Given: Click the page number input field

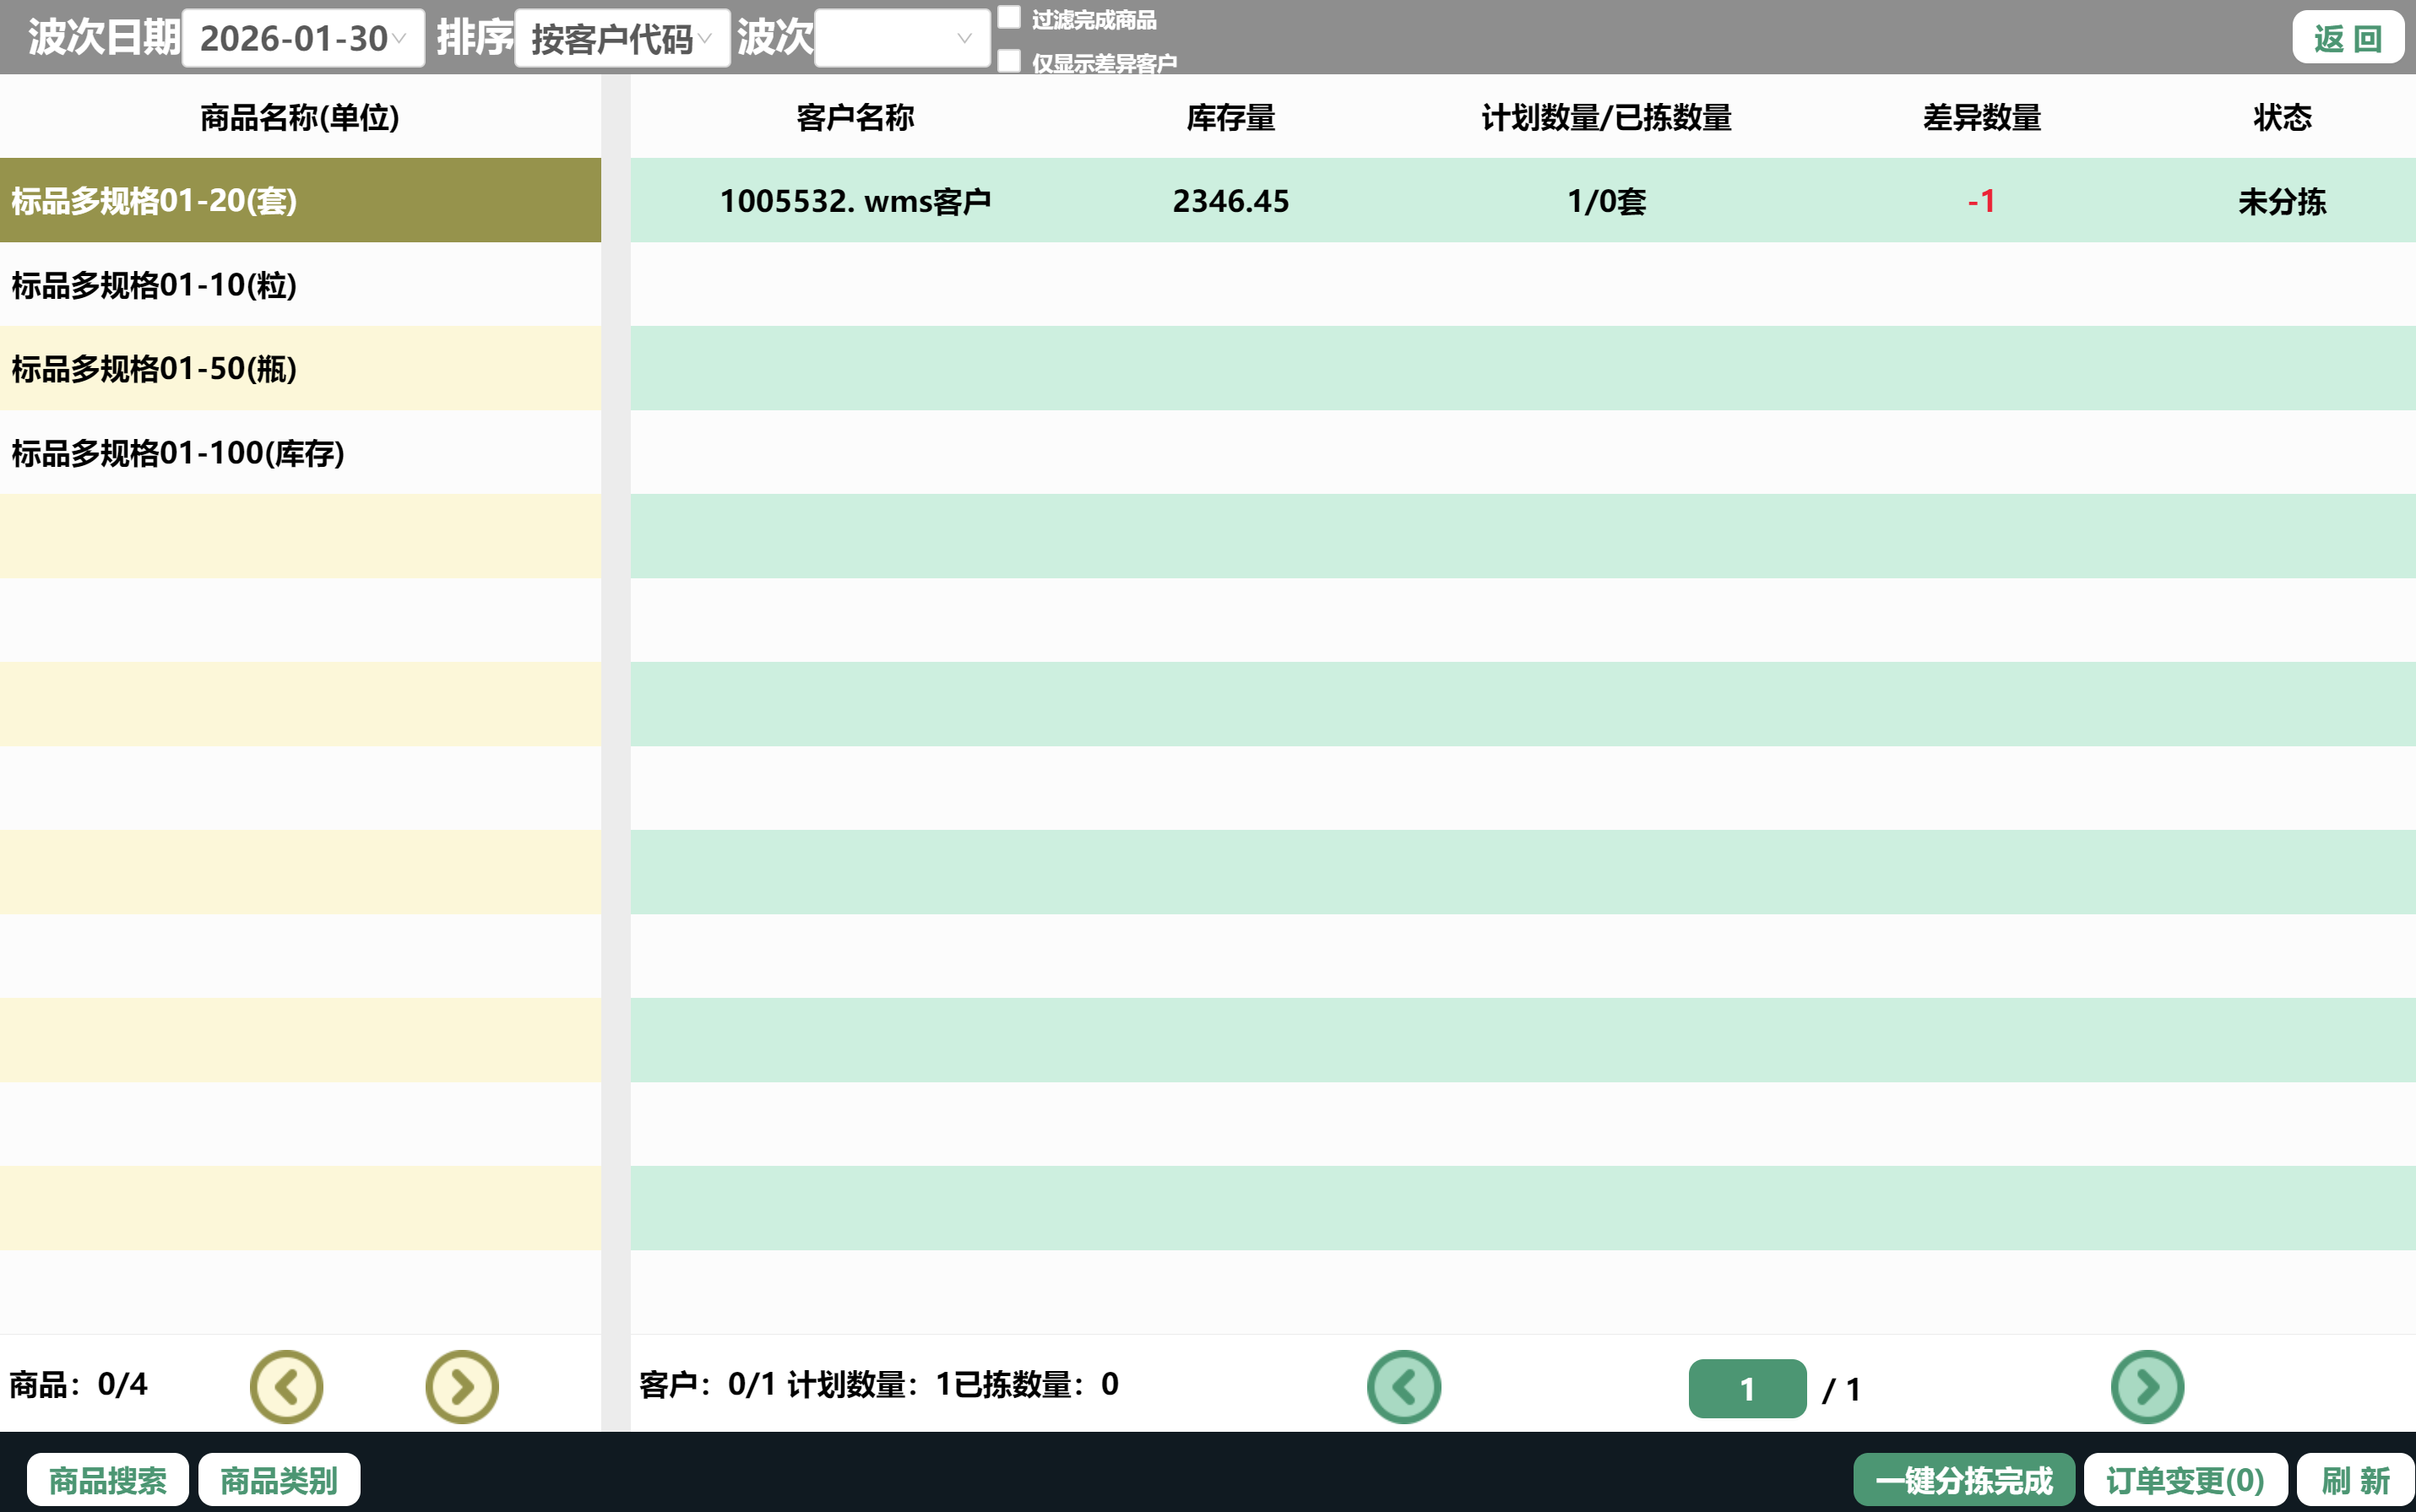Looking at the screenshot, I should (x=1746, y=1388).
